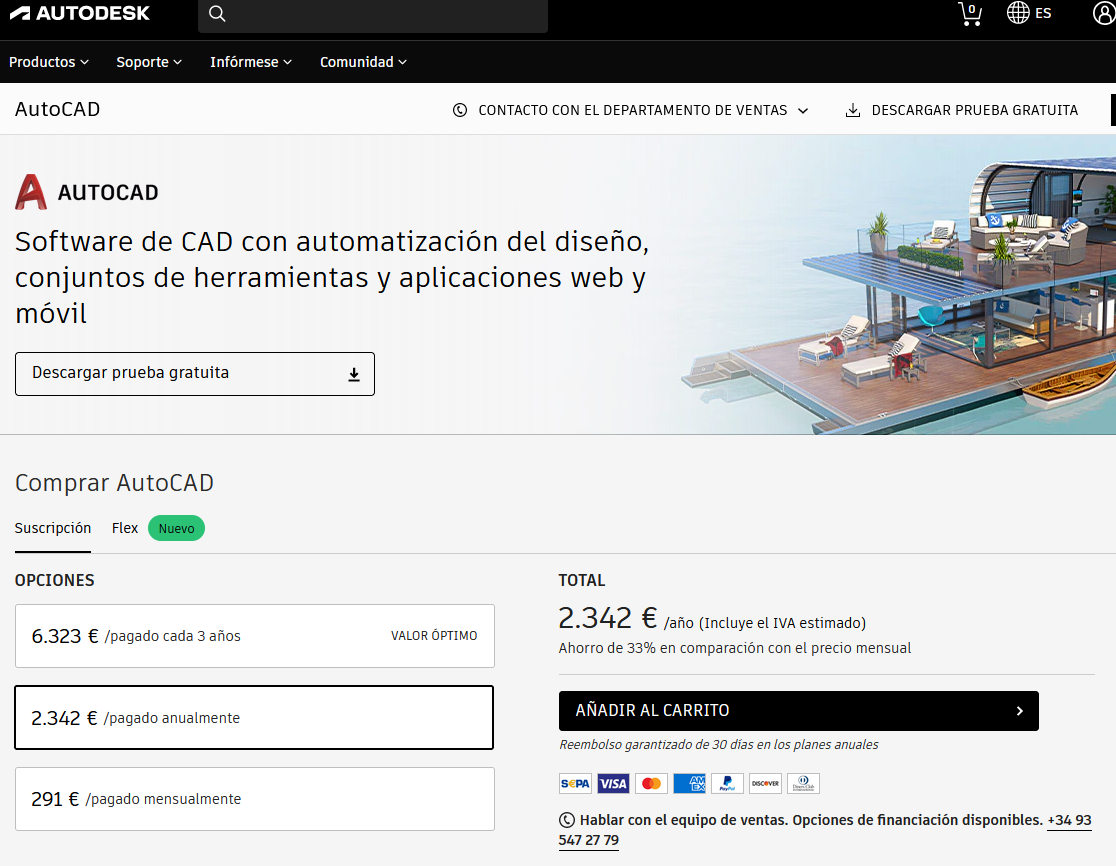Click the red AutoCAD product logo
The height and width of the screenshot is (866, 1116).
point(31,192)
